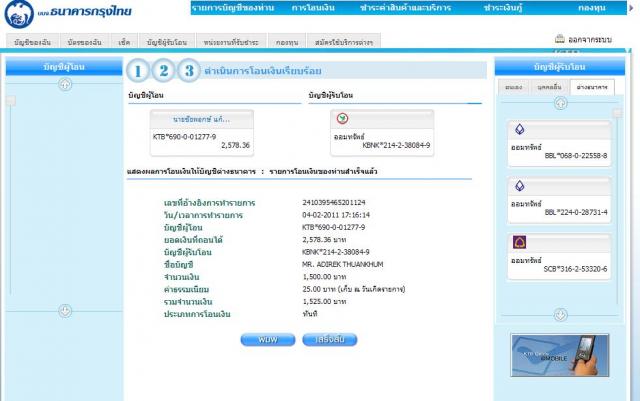Viewport: 640px width, 401px height.
Task: Click the Bangkok Bank icon for BBL*068-0-22558-8
Action: [519, 130]
